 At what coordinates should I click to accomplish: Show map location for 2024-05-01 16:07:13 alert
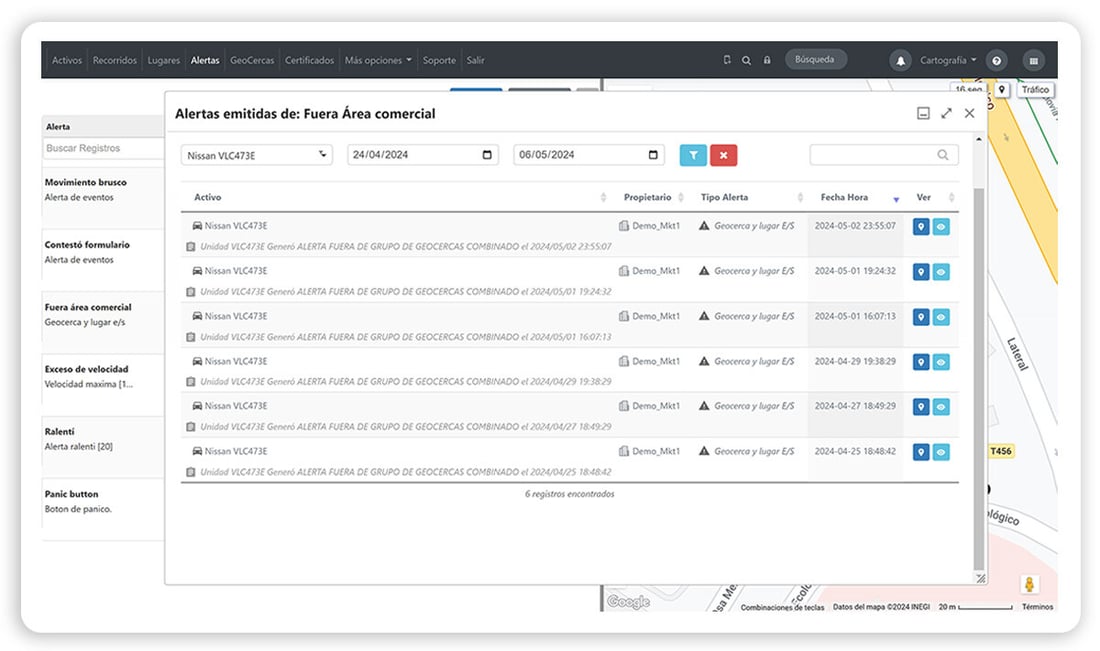[x=921, y=317]
